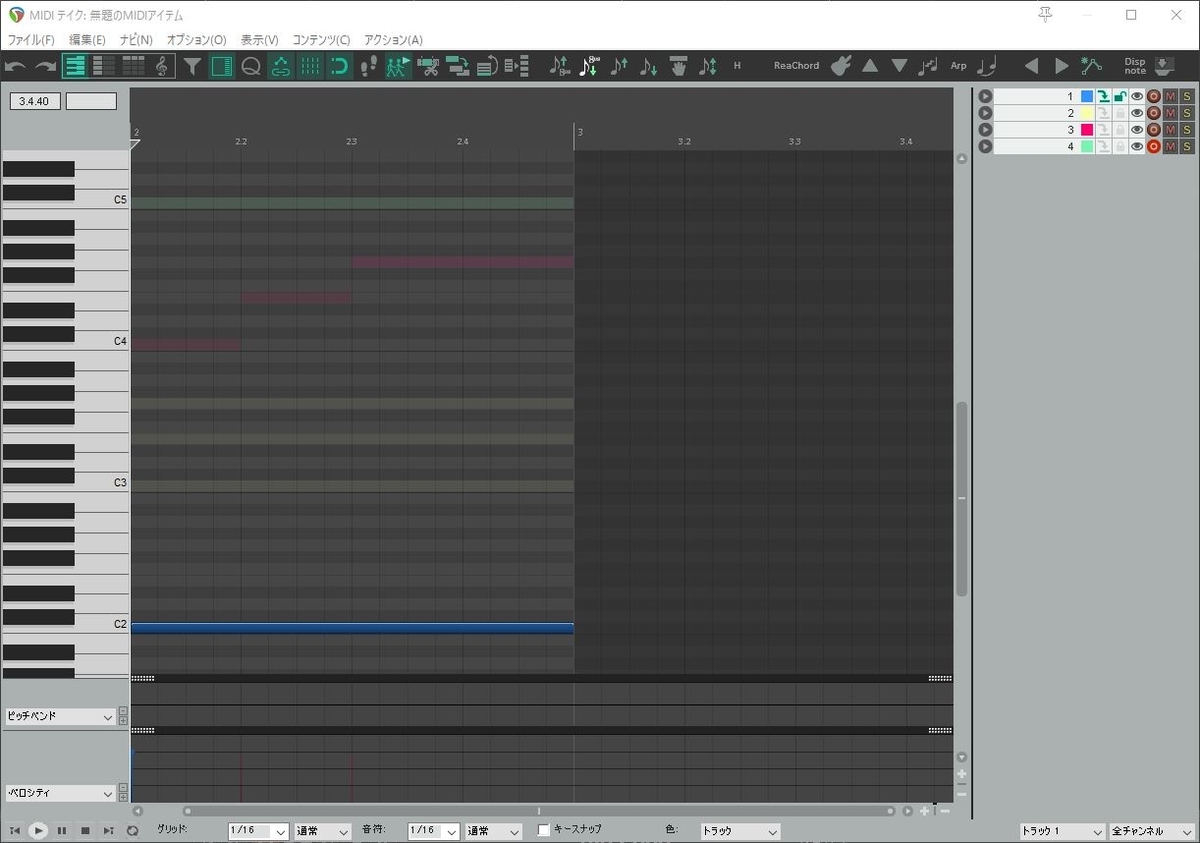The width and height of the screenshot is (1200, 843).
Task: Click the scissors split notes icon
Action: [429, 66]
